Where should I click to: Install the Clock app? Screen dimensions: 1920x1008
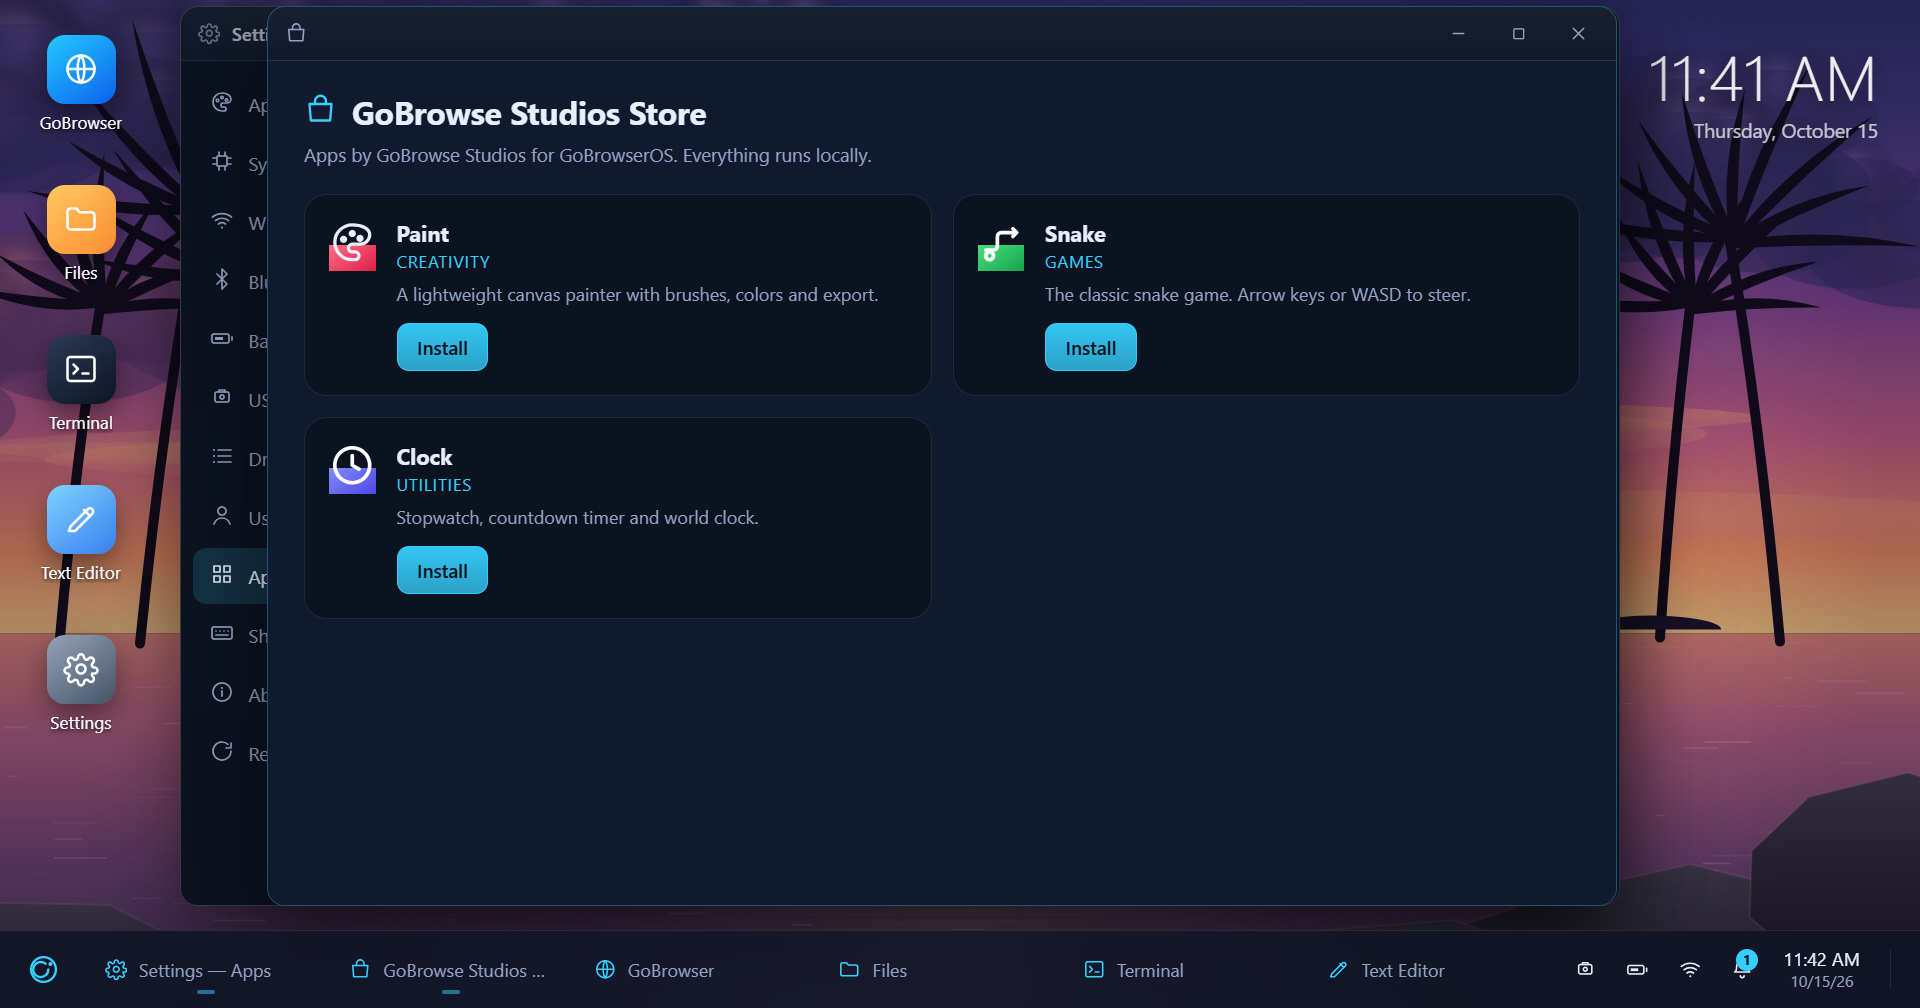coord(442,570)
